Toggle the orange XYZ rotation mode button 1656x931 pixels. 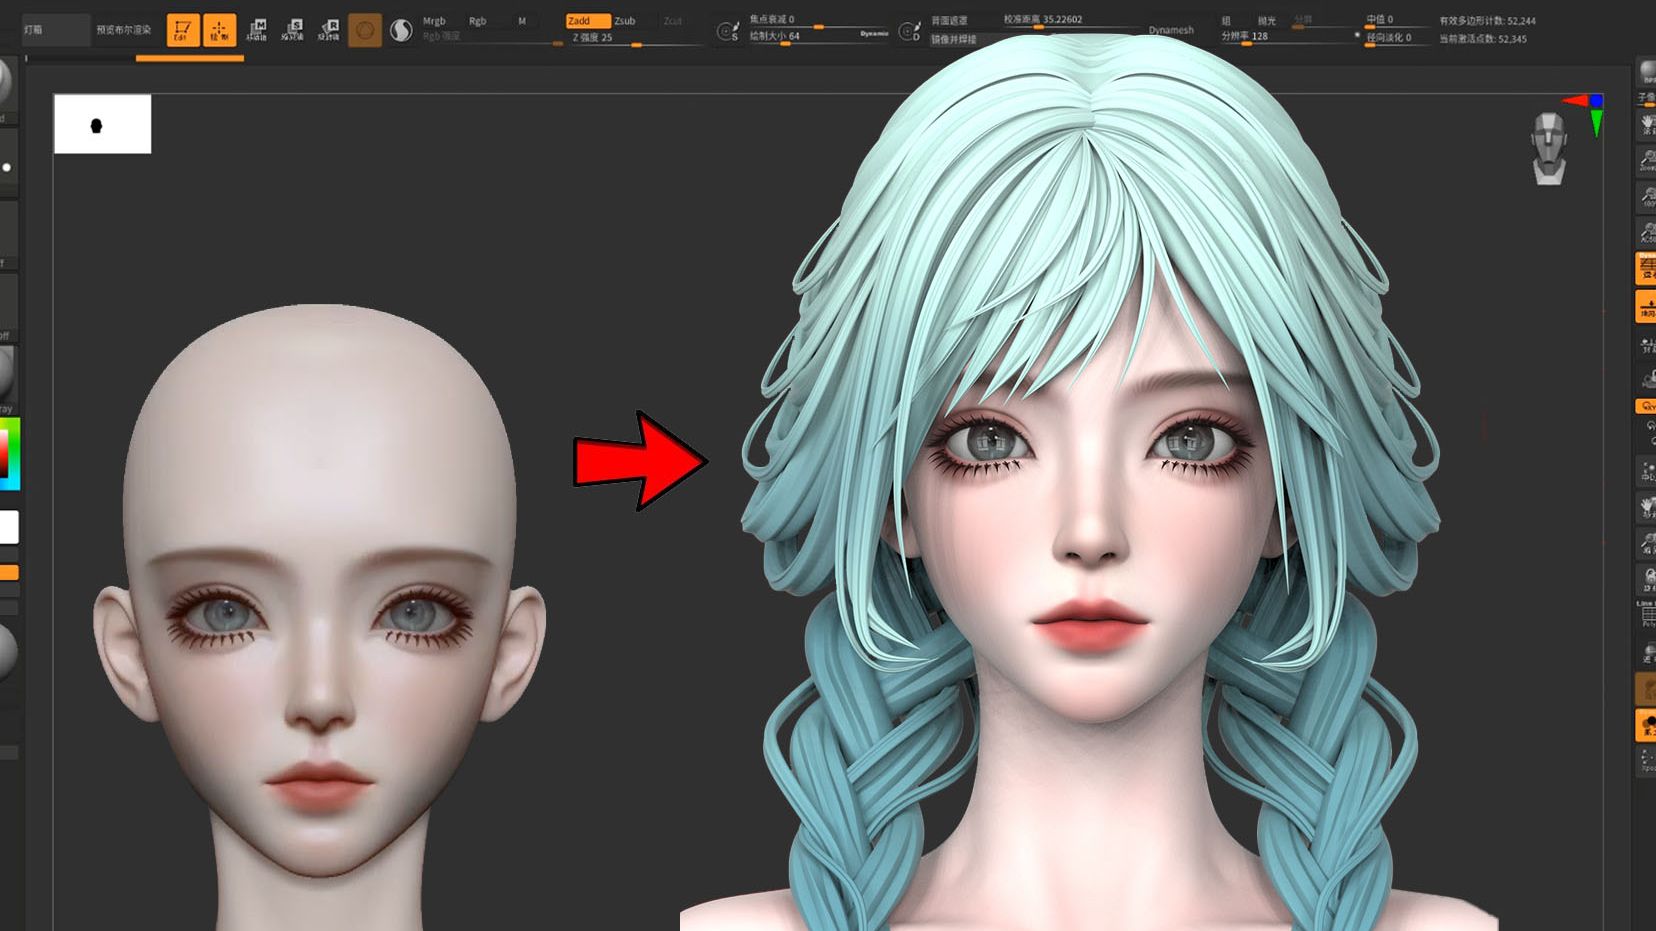1646,406
